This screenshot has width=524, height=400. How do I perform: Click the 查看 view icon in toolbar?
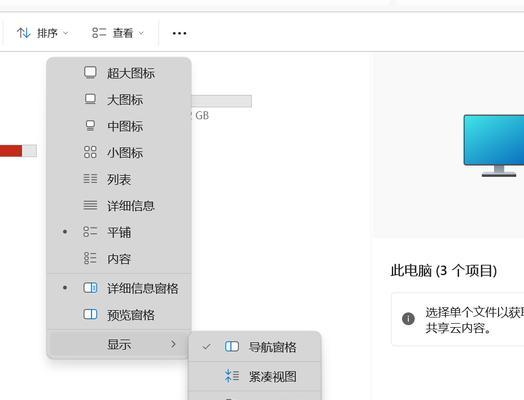tap(99, 33)
